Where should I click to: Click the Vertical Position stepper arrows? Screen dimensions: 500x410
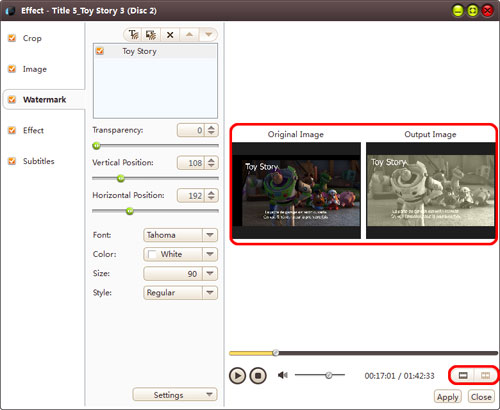211,163
